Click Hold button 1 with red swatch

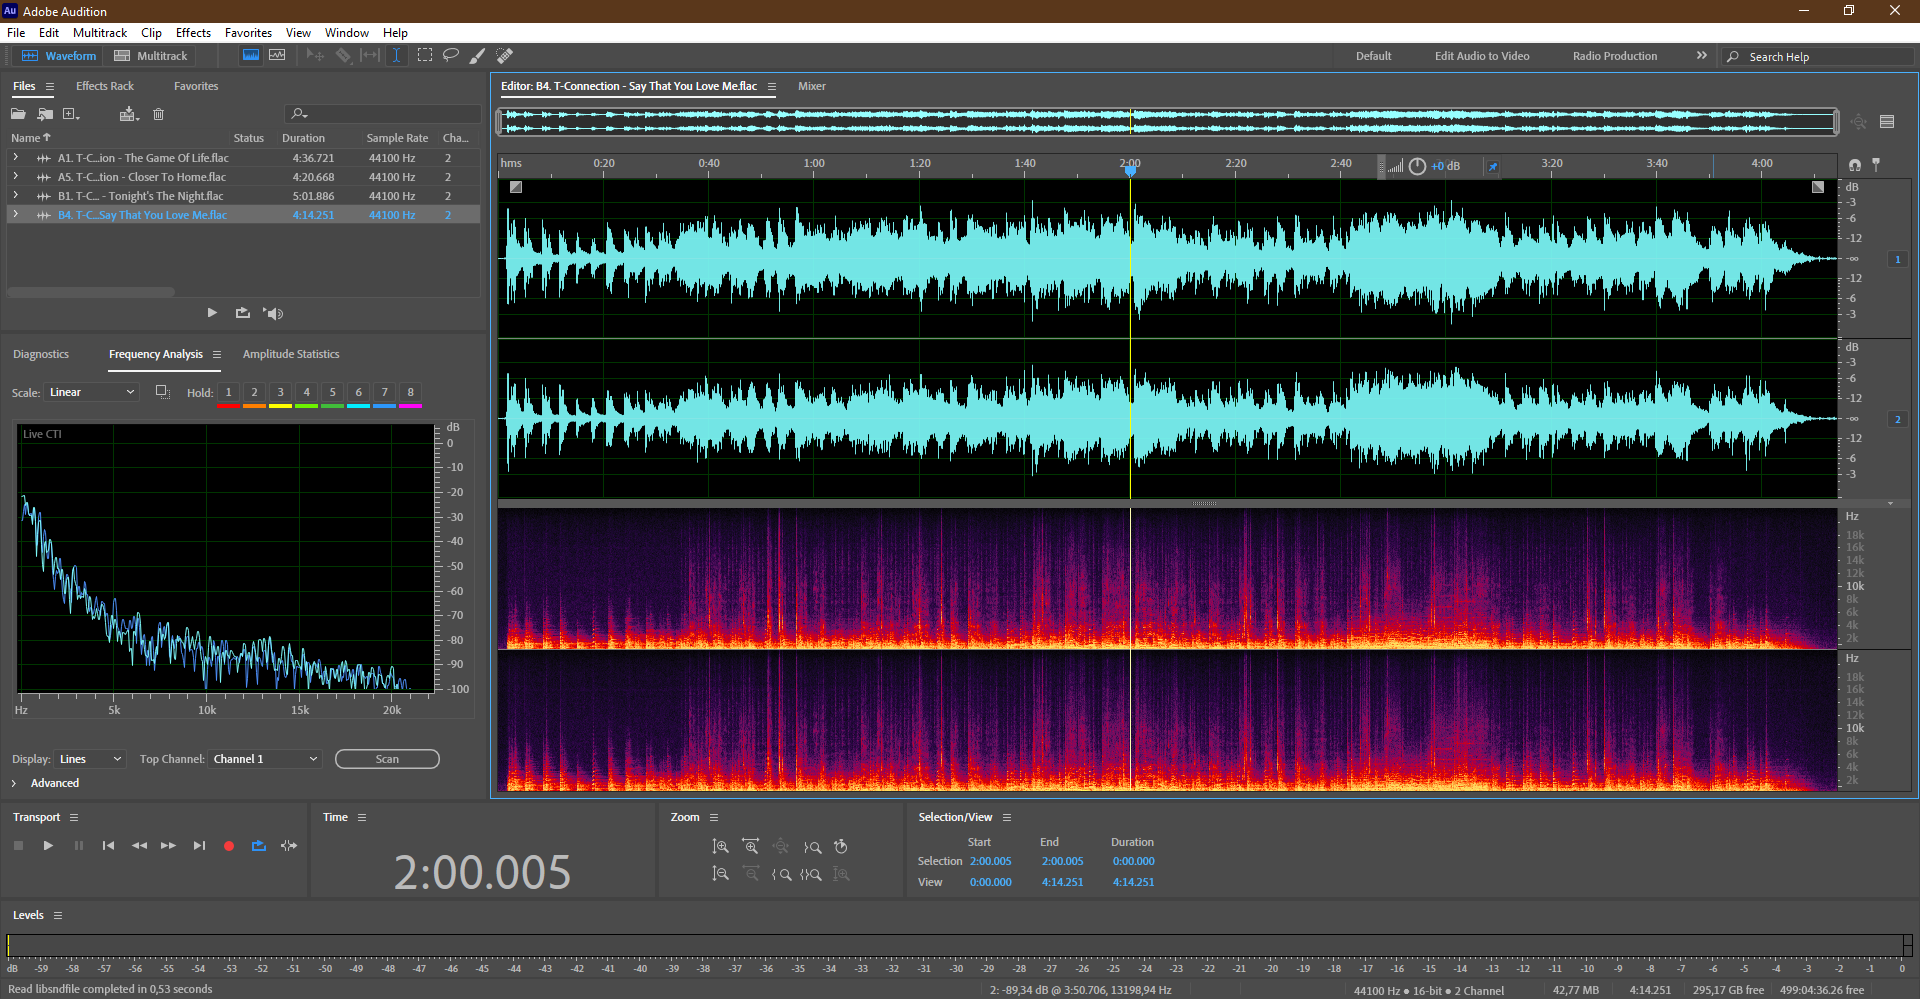click(x=228, y=394)
